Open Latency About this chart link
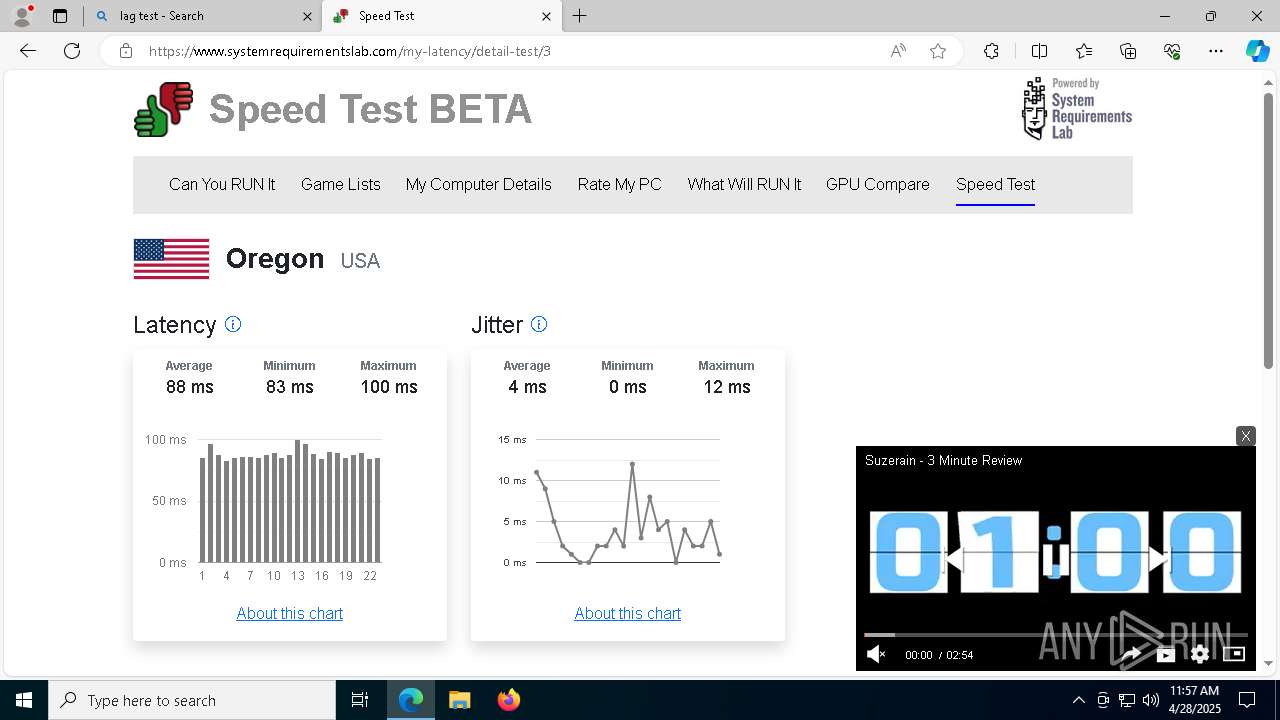Viewport: 1280px width, 720px height. (x=290, y=613)
